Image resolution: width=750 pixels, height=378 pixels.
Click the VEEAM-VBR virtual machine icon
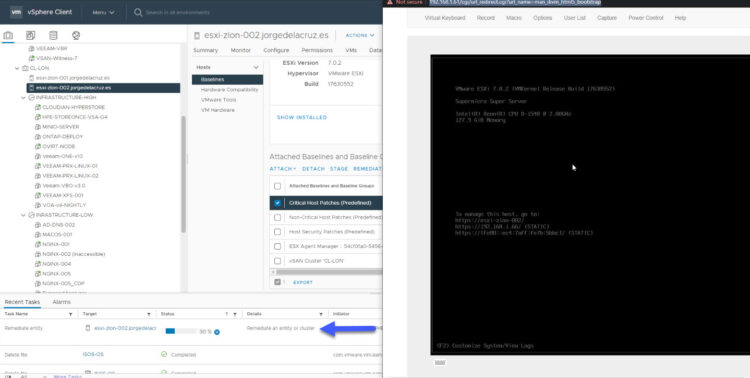pyautogui.click(x=32, y=48)
